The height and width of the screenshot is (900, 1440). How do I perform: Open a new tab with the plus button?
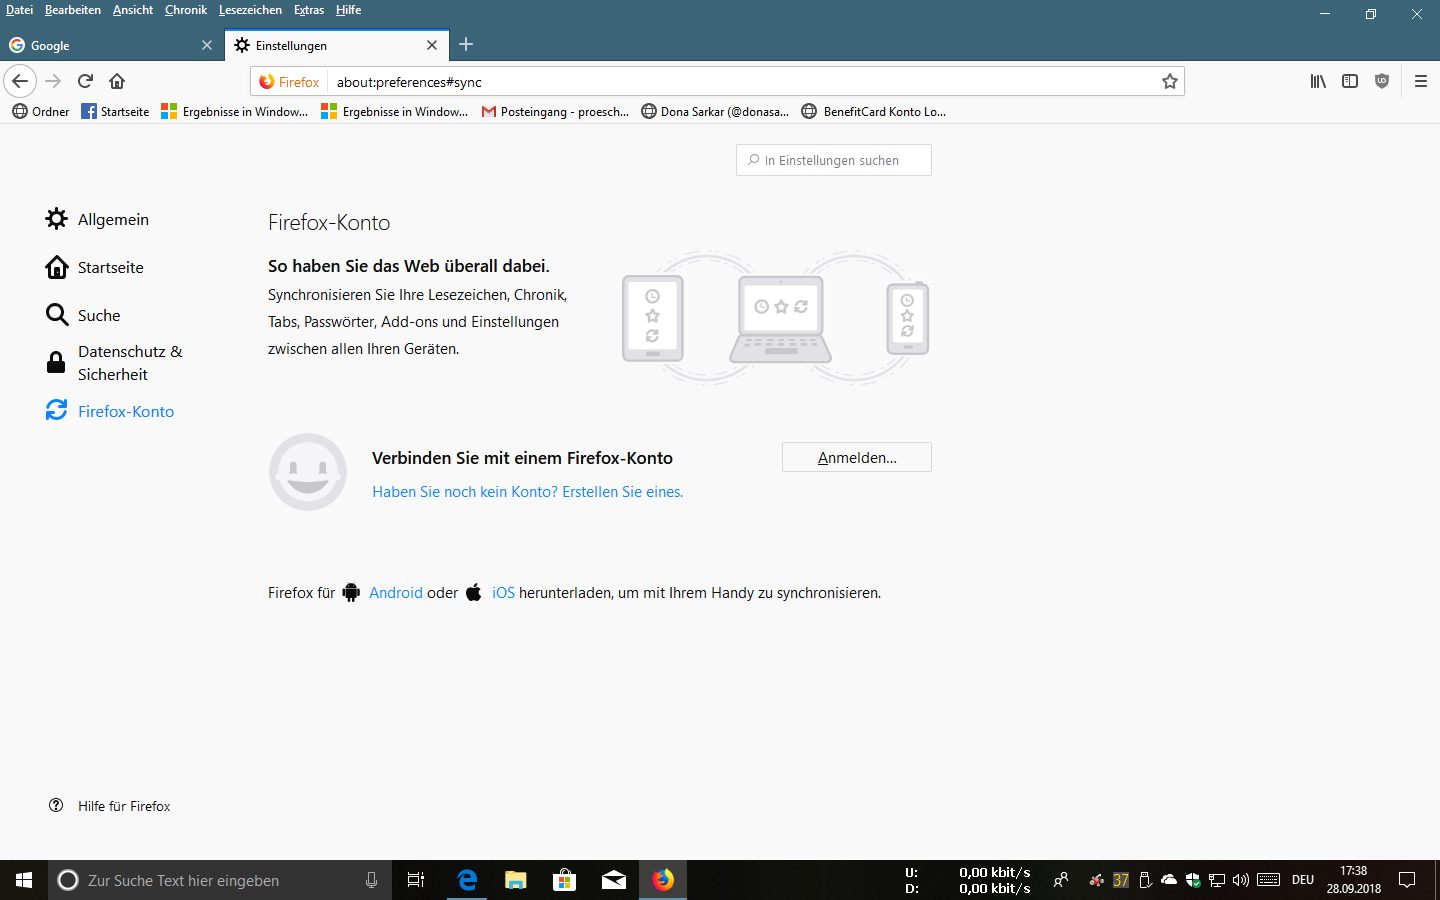466,44
